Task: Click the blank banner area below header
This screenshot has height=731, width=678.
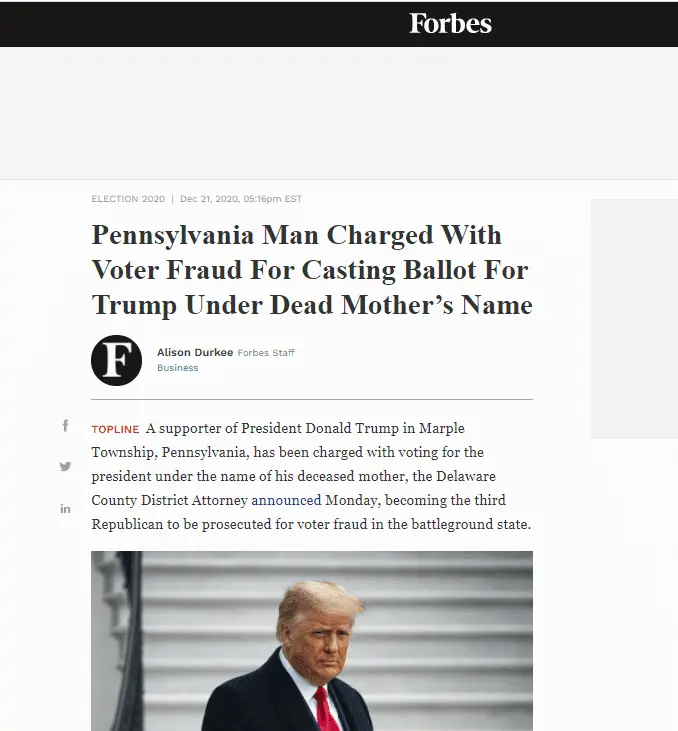Action: [x=339, y=112]
